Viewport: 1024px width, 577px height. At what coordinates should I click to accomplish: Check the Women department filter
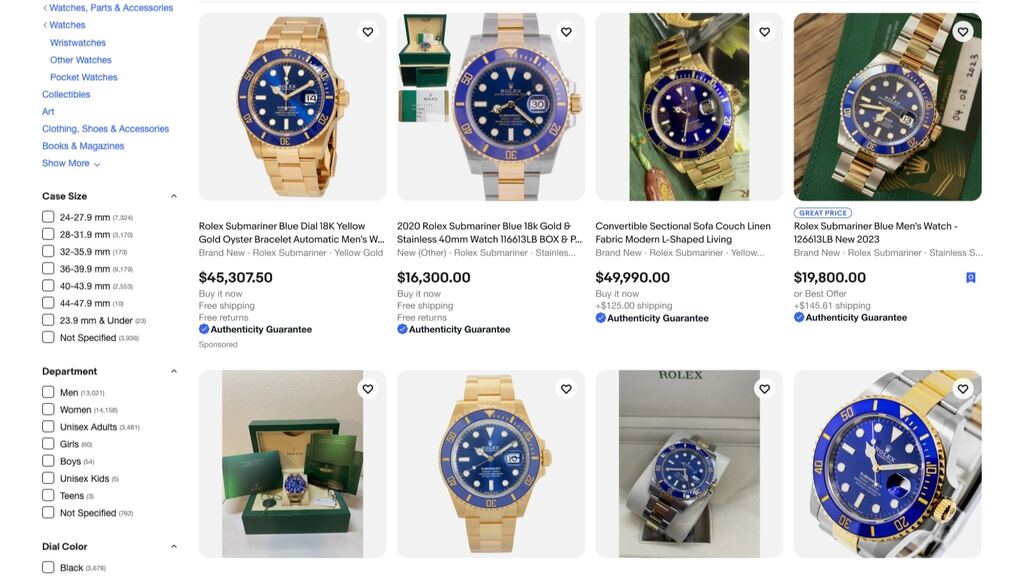47,408
